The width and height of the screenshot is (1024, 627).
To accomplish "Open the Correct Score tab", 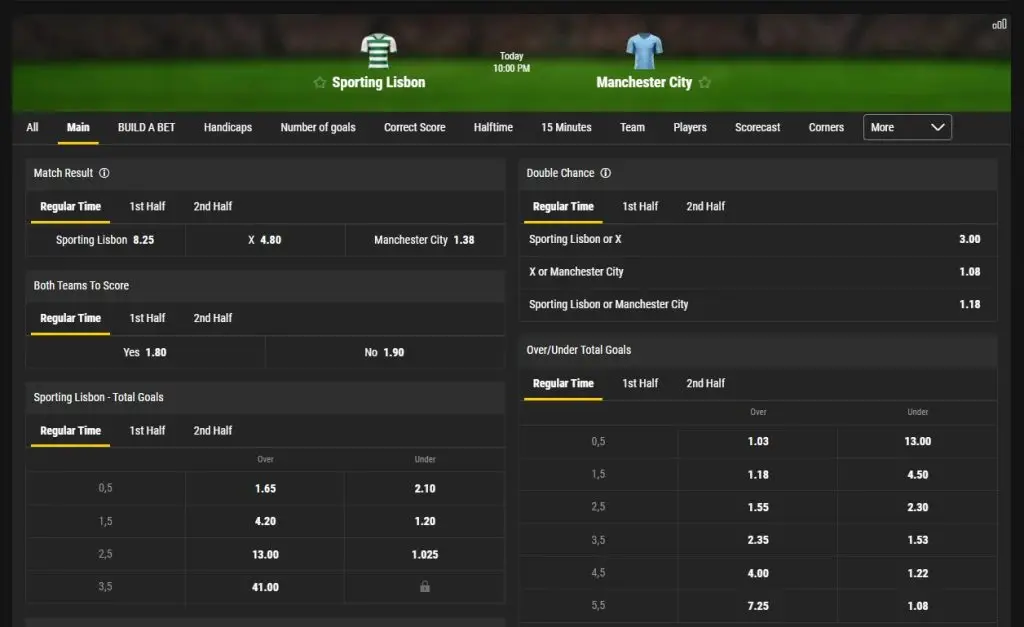I will point(415,127).
